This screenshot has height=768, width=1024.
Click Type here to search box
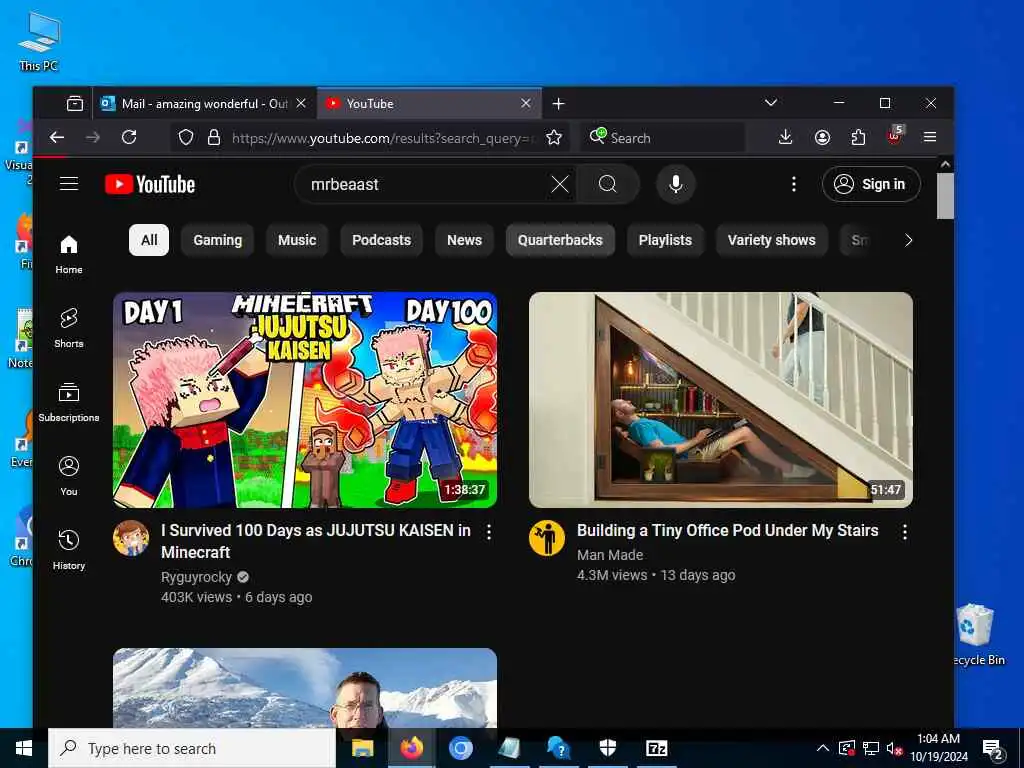[192, 748]
